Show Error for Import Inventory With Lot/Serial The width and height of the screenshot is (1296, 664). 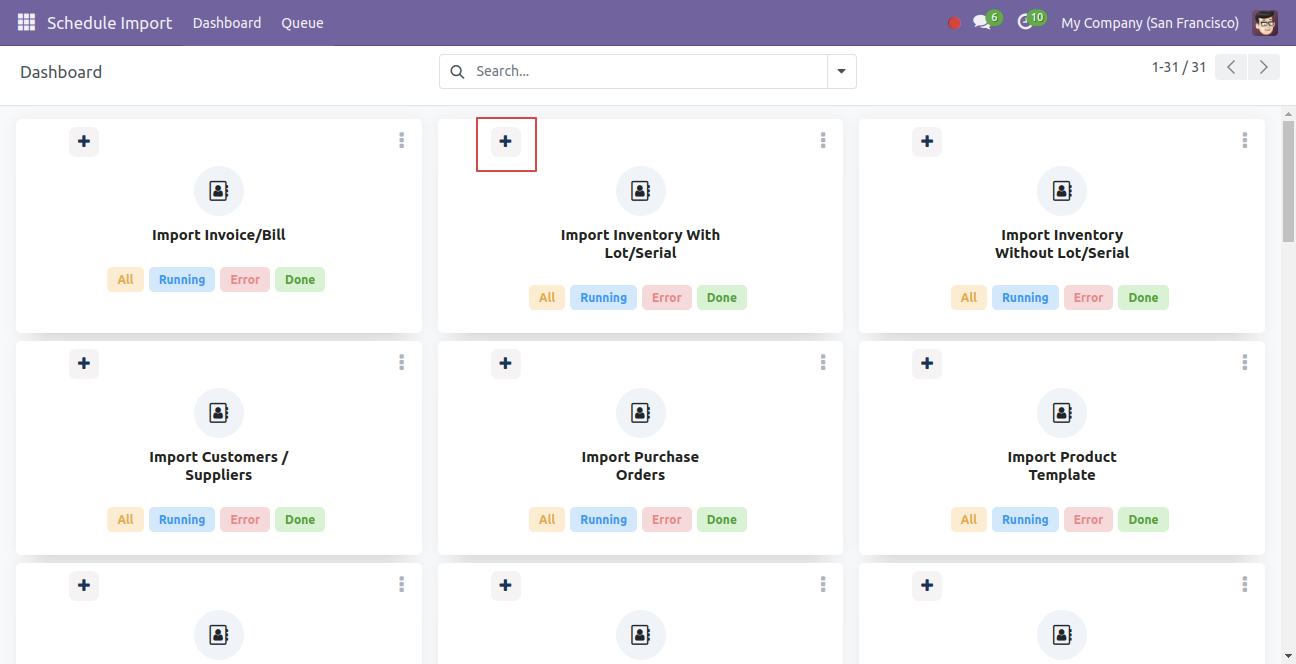click(667, 298)
